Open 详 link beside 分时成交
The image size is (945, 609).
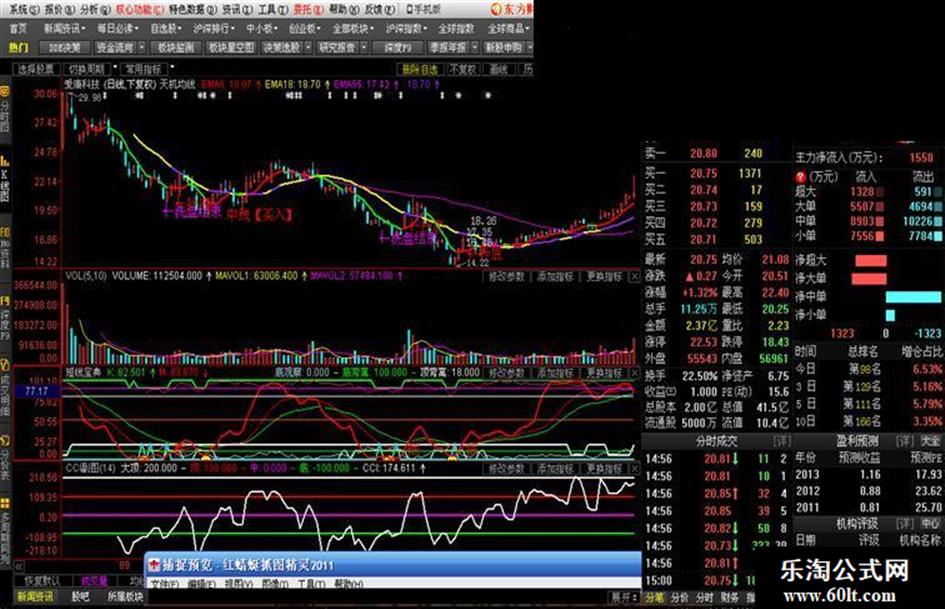[x=782, y=441]
